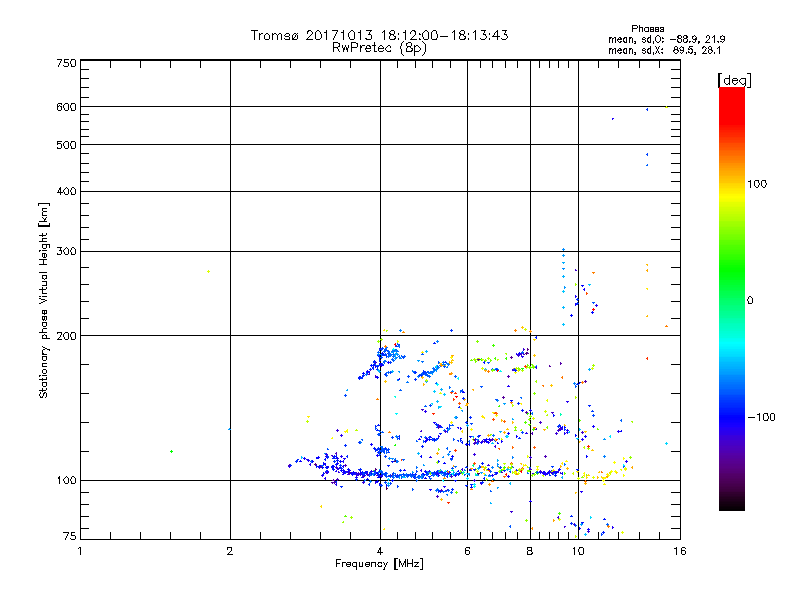Viewport: 800px width, 600px height.
Task: Click the x-axis tick label '8'
Action: [x=530, y=551]
